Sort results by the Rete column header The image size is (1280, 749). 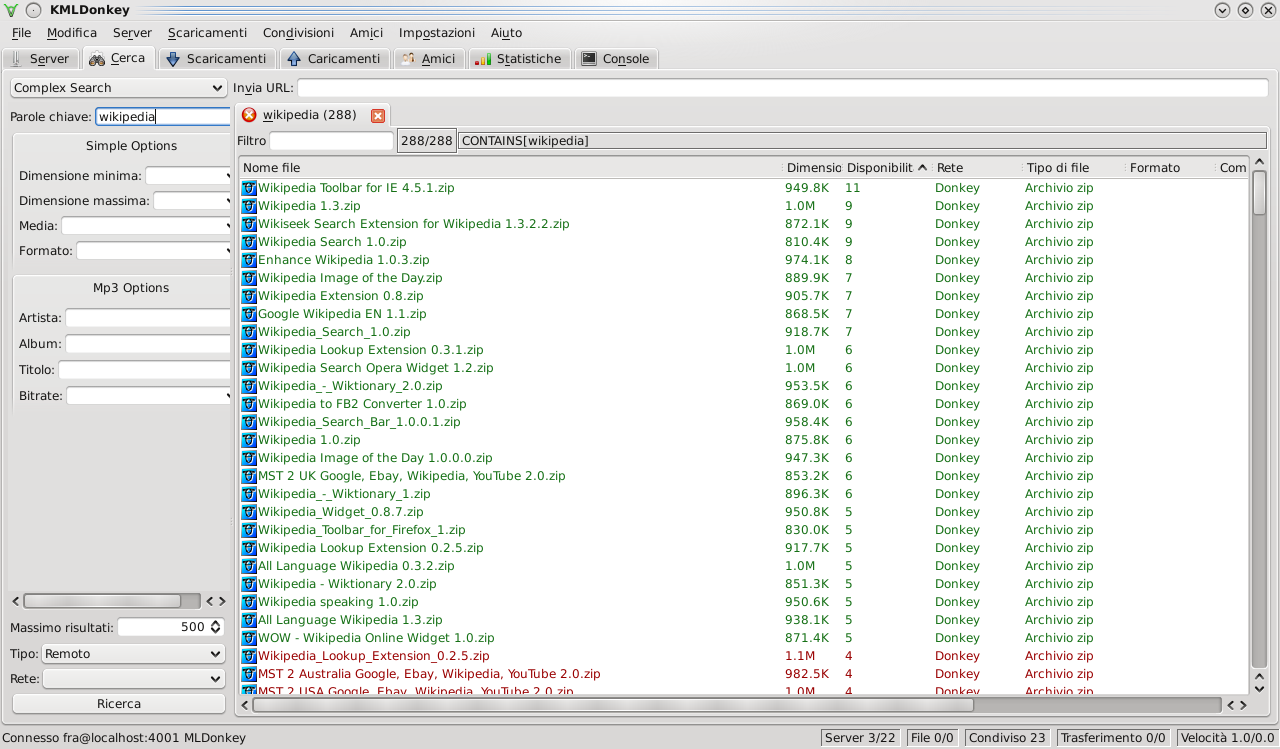977,168
